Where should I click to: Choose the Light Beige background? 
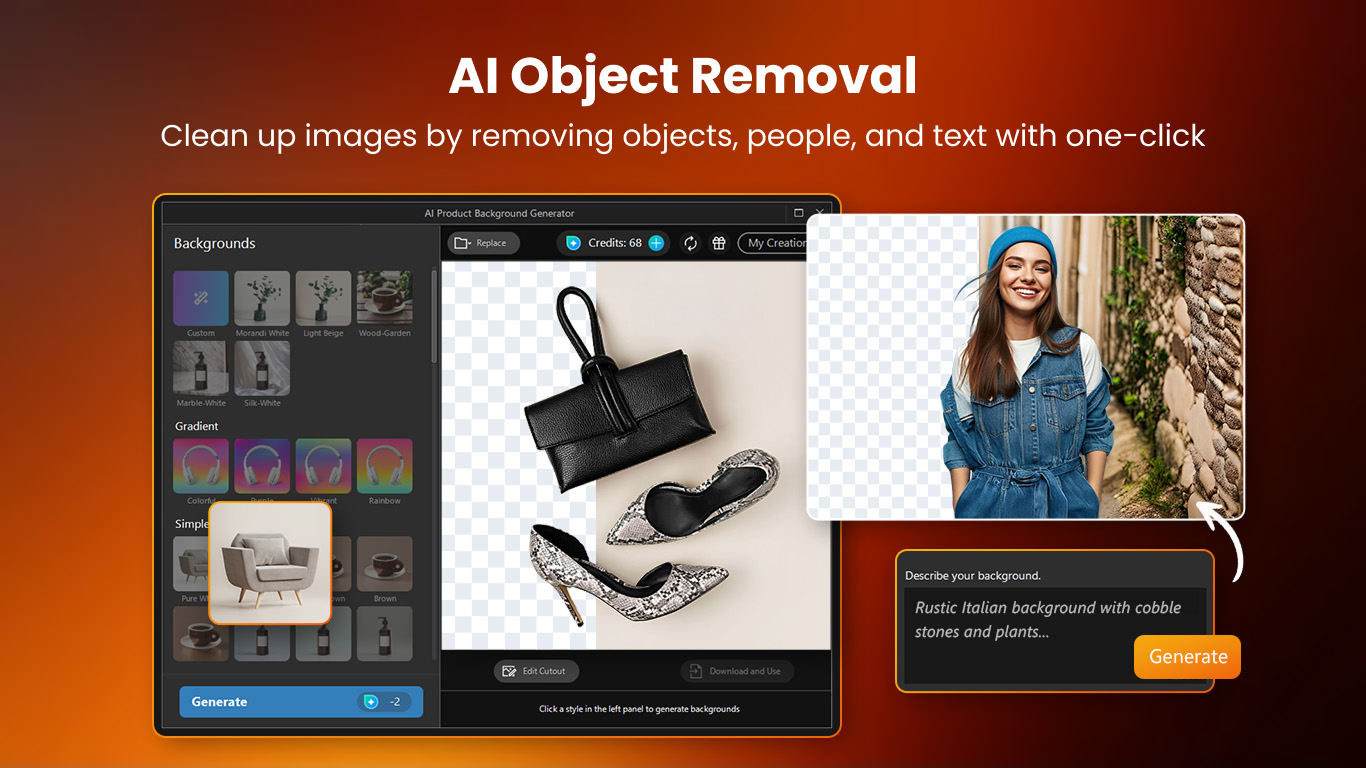point(324,298)
